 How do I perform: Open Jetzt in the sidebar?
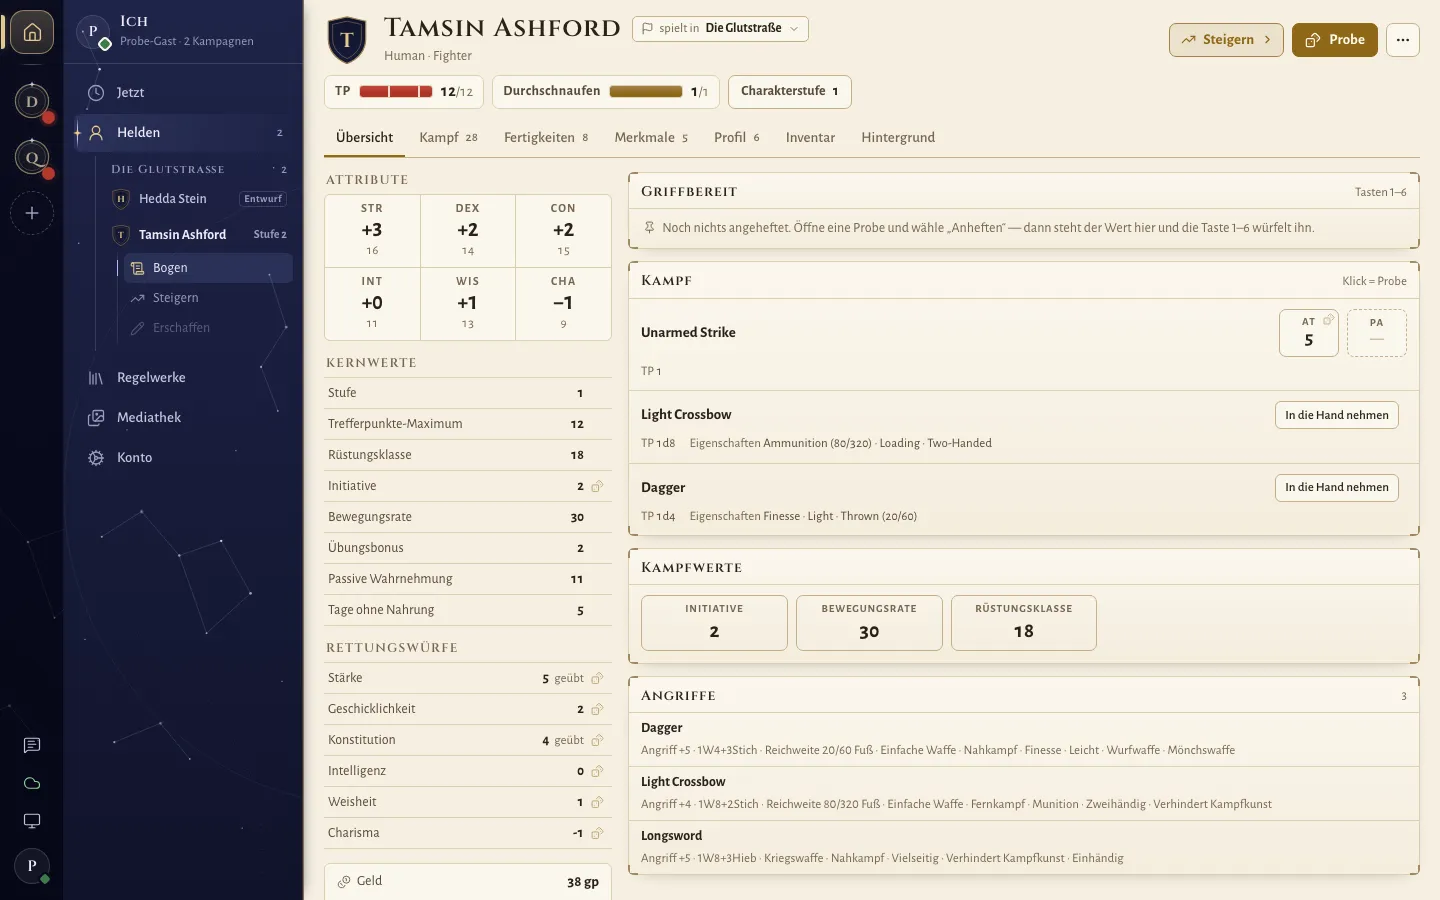coord(185,93)
